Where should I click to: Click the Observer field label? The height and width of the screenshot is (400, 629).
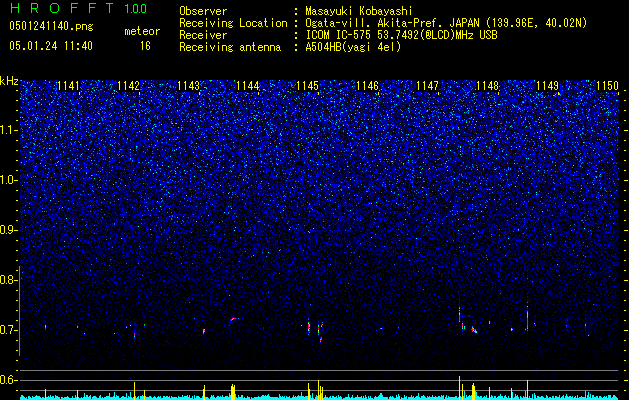tap(203, 11)
